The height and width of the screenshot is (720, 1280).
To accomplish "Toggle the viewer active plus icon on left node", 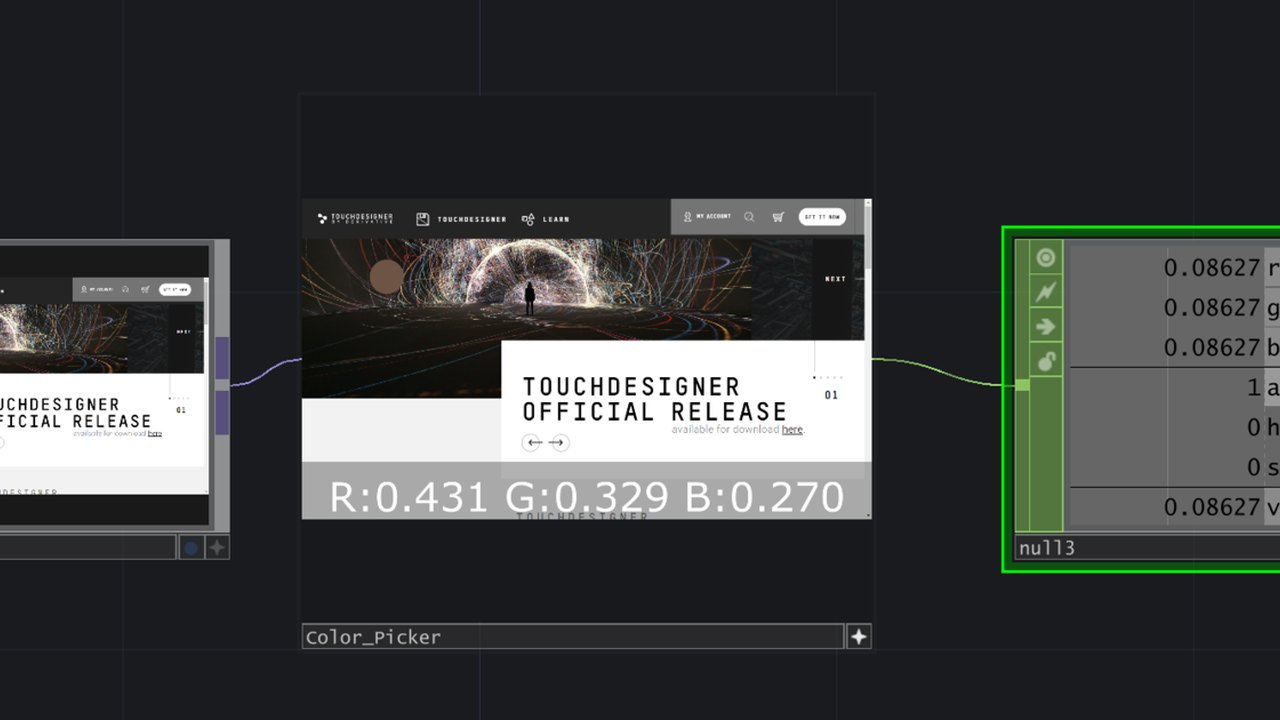I will click(217, 547).
